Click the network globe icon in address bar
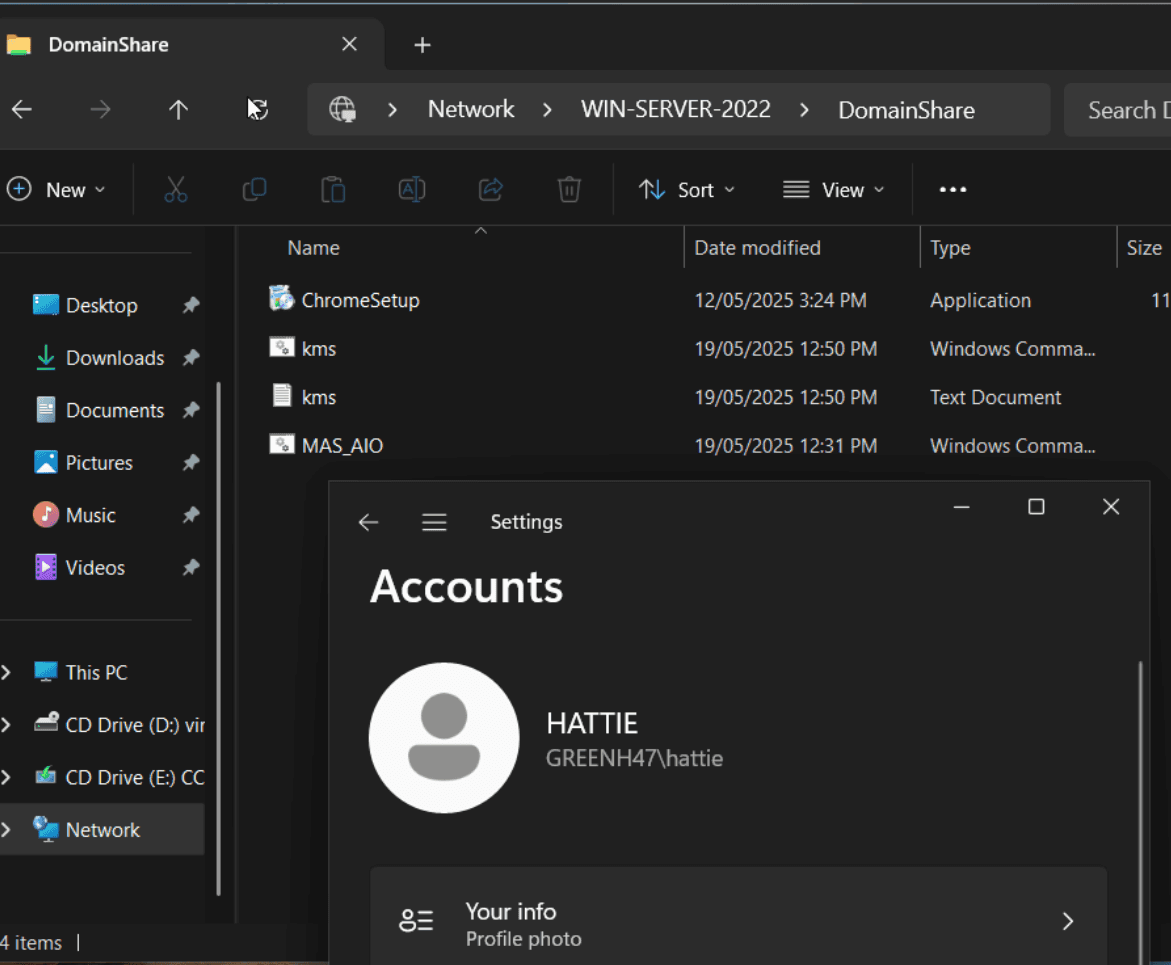 pos(343,110)
